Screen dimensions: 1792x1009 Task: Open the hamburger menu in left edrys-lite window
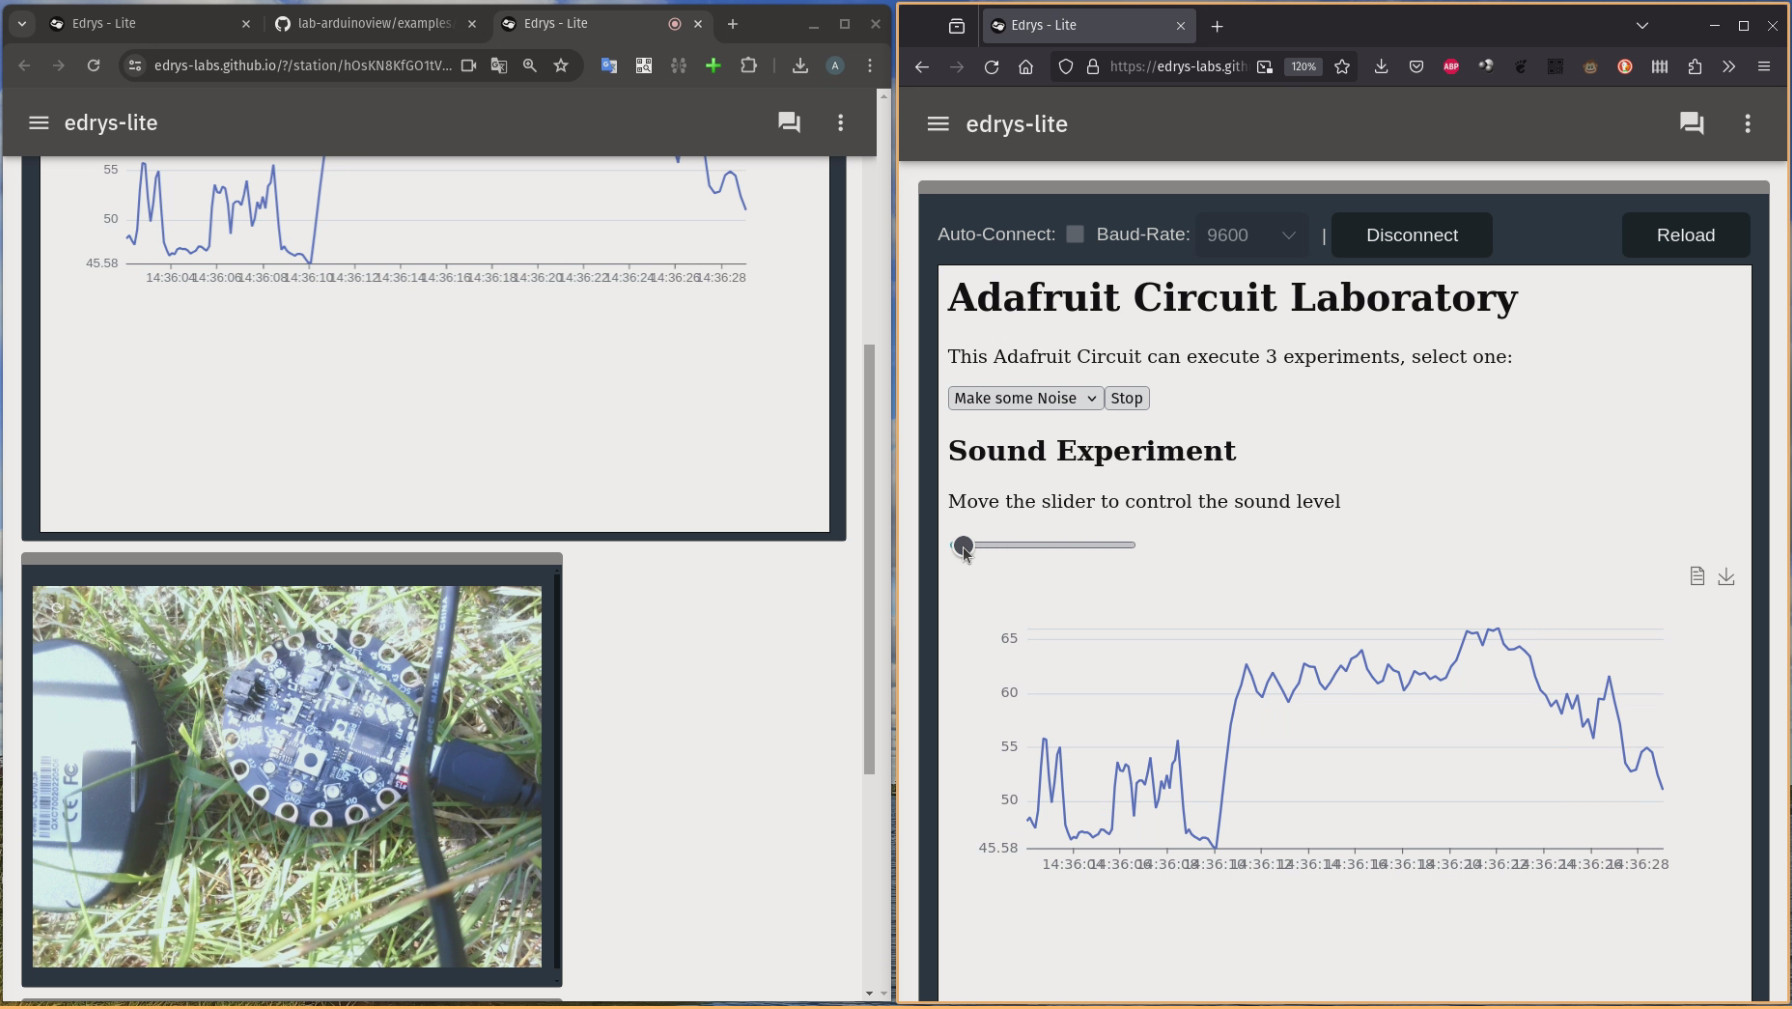[x=38, y=123]
